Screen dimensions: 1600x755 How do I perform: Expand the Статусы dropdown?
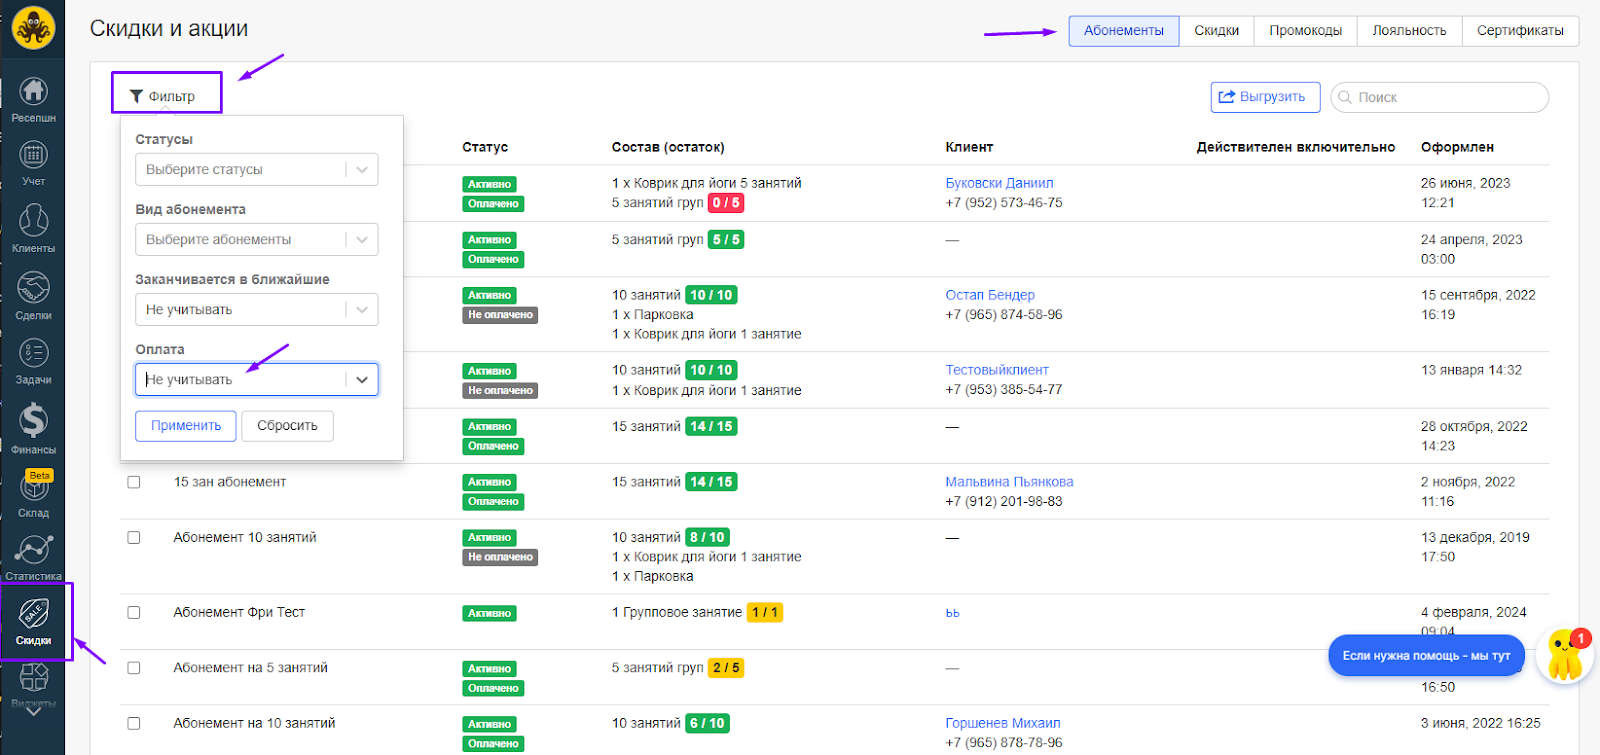(256, 170)
